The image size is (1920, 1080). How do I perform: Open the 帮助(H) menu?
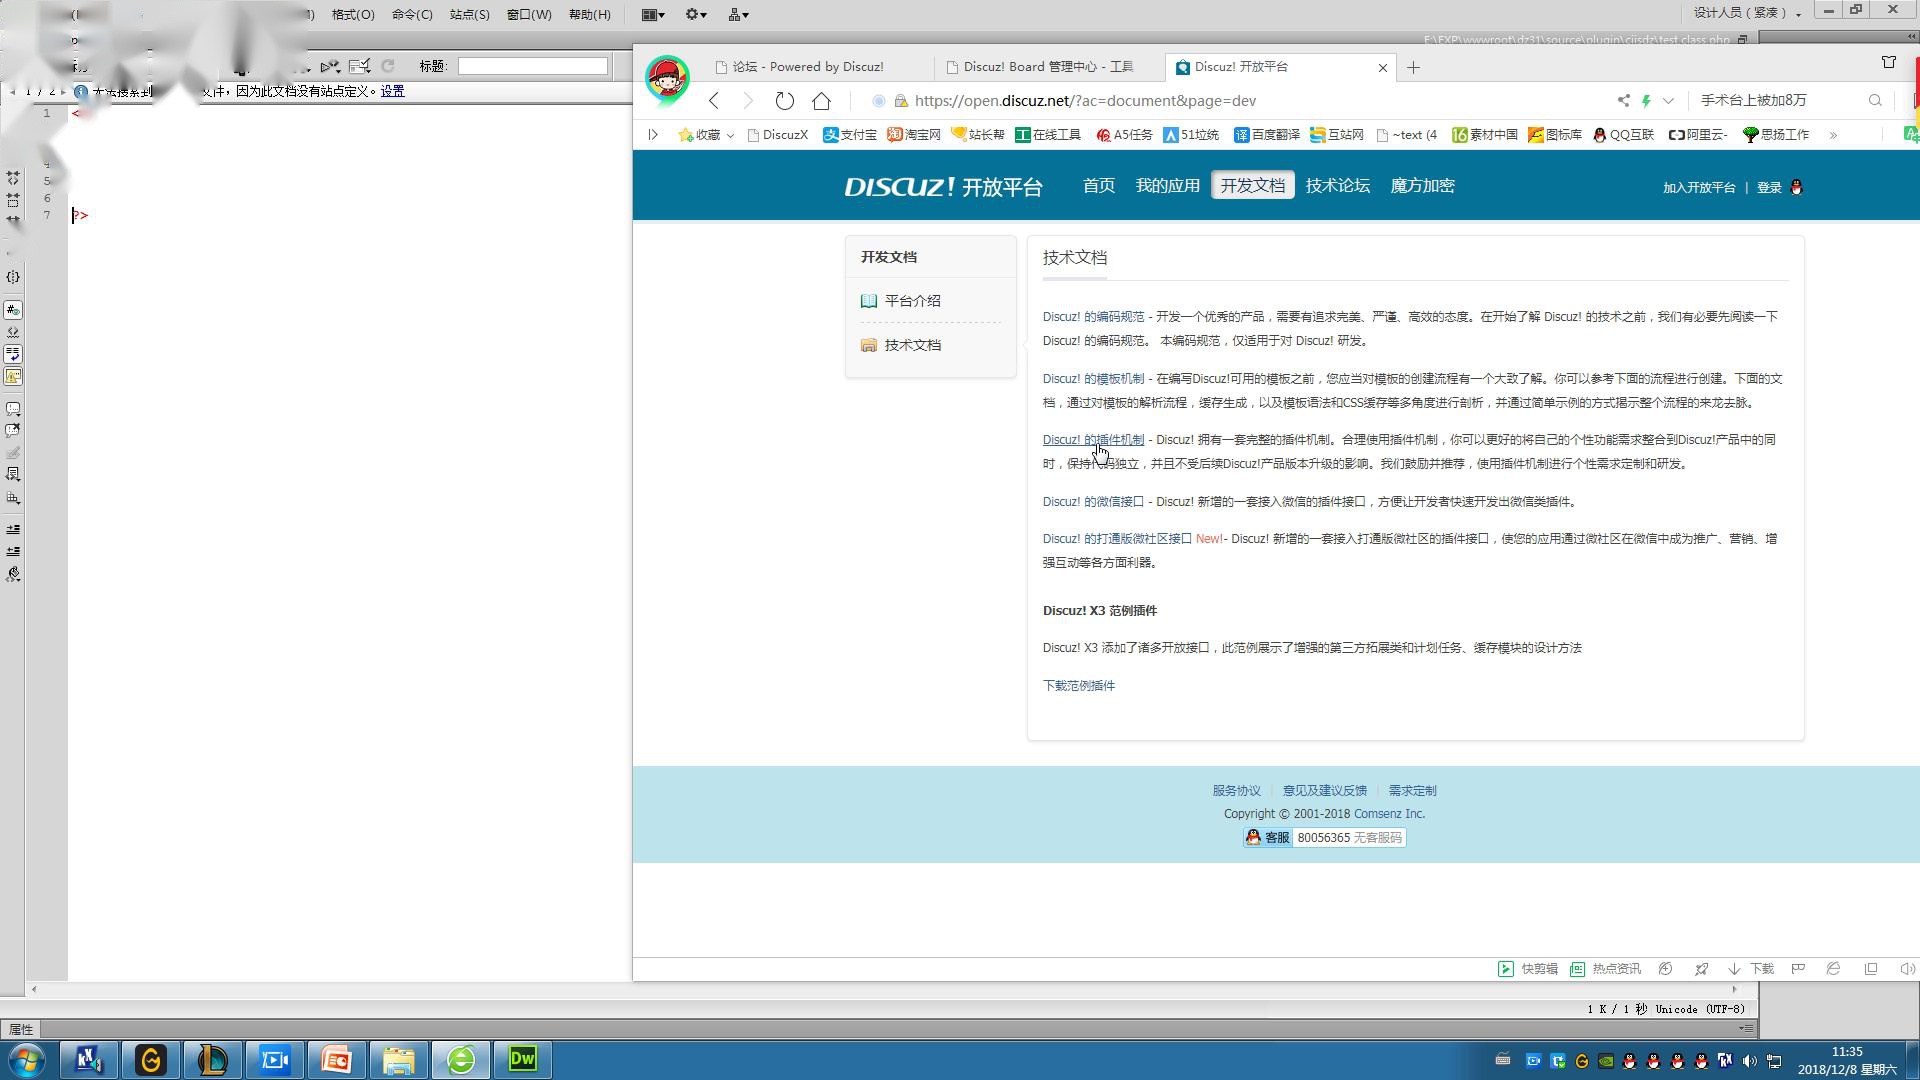tap(589, 14)
